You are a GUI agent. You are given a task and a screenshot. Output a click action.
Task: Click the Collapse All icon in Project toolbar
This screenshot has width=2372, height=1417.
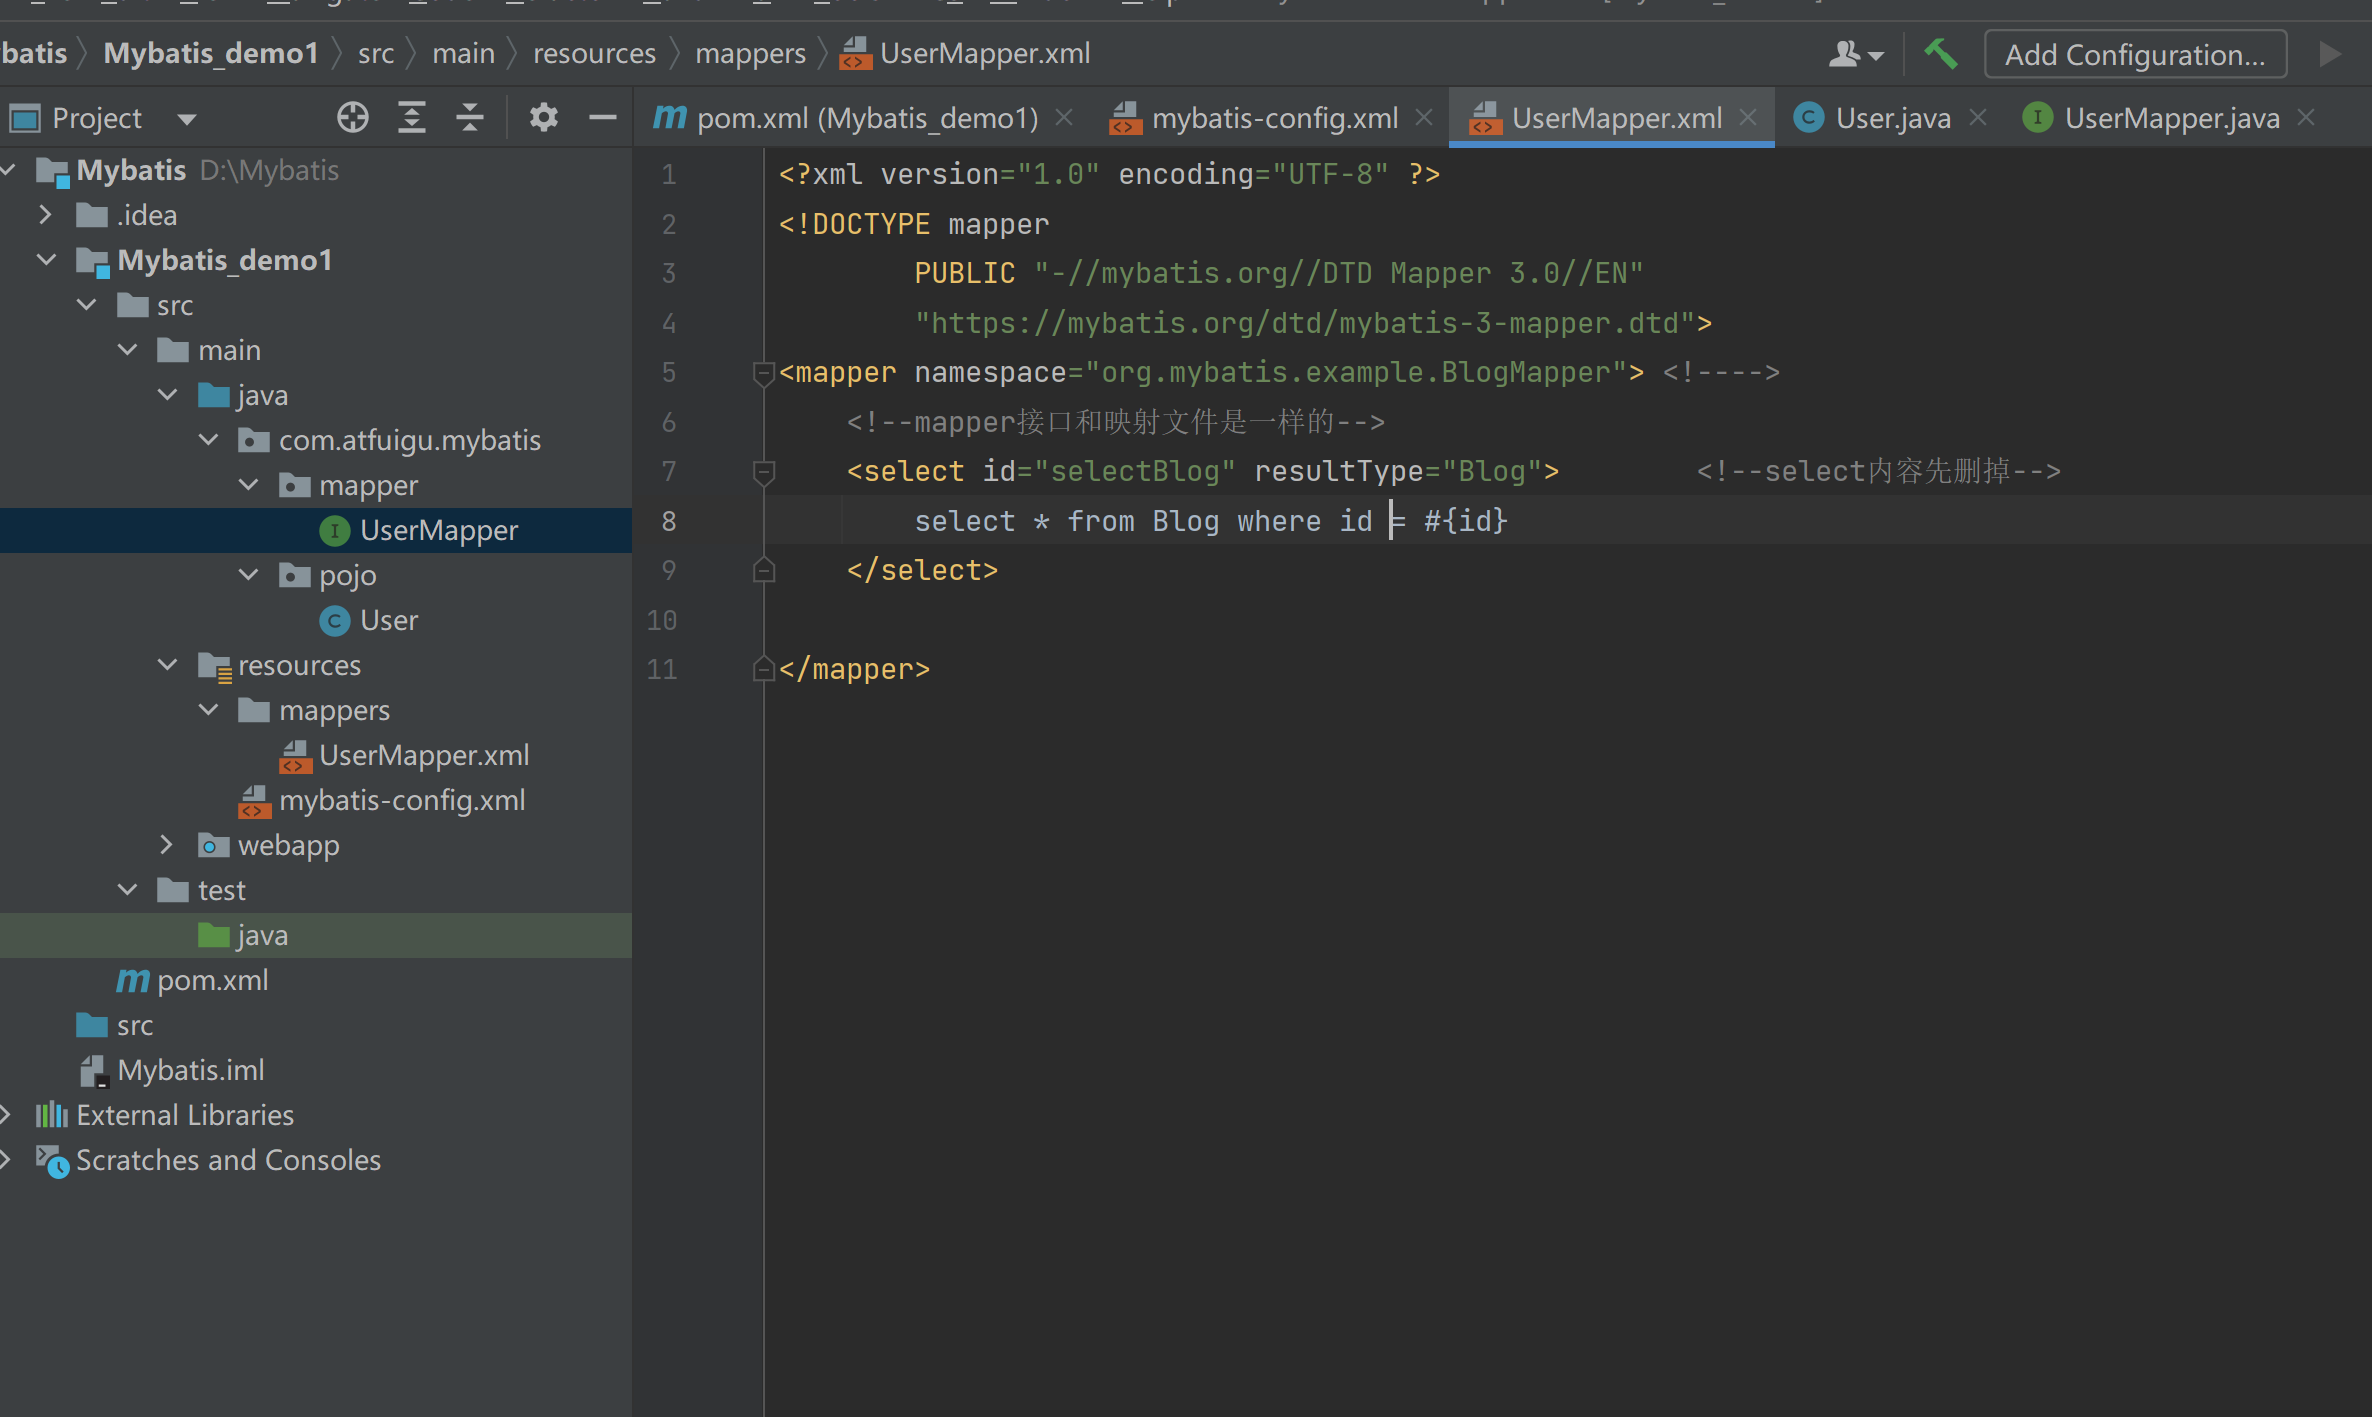coord(469,118)
